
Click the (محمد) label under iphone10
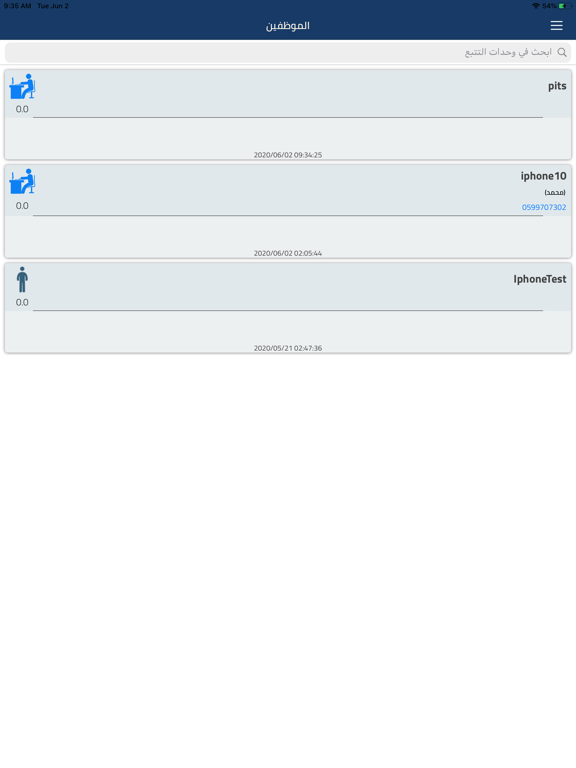[555, 192]
